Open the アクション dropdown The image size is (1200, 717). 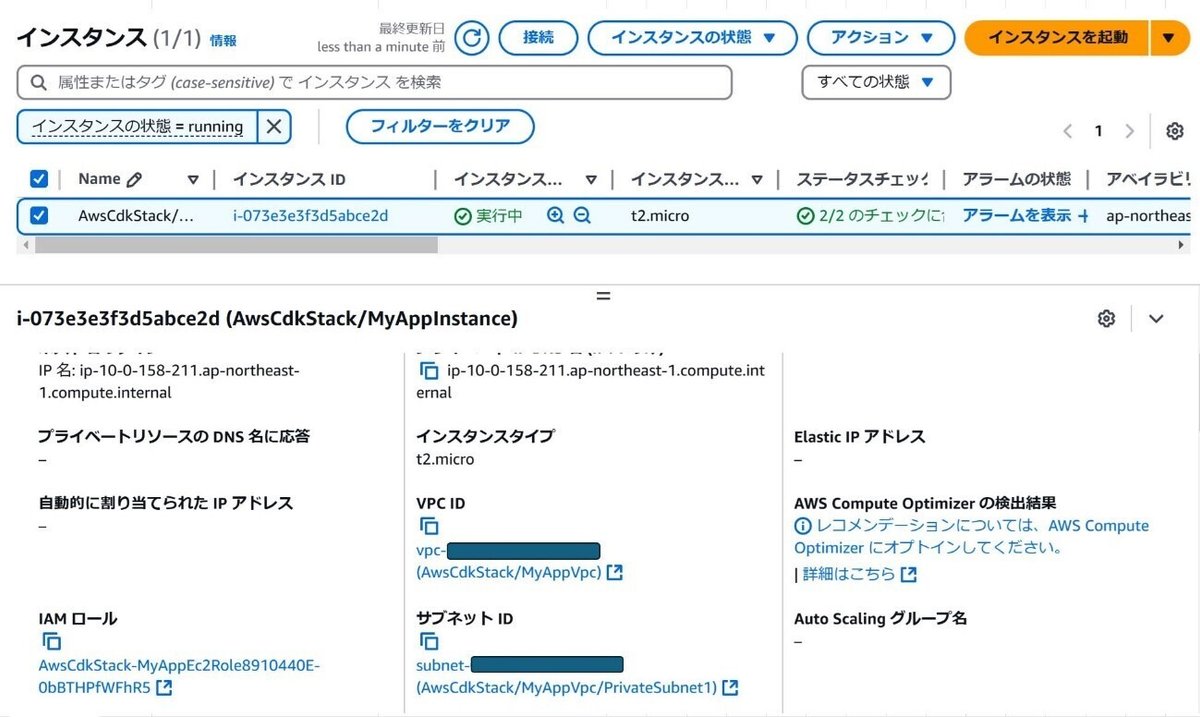coord(878,38)
